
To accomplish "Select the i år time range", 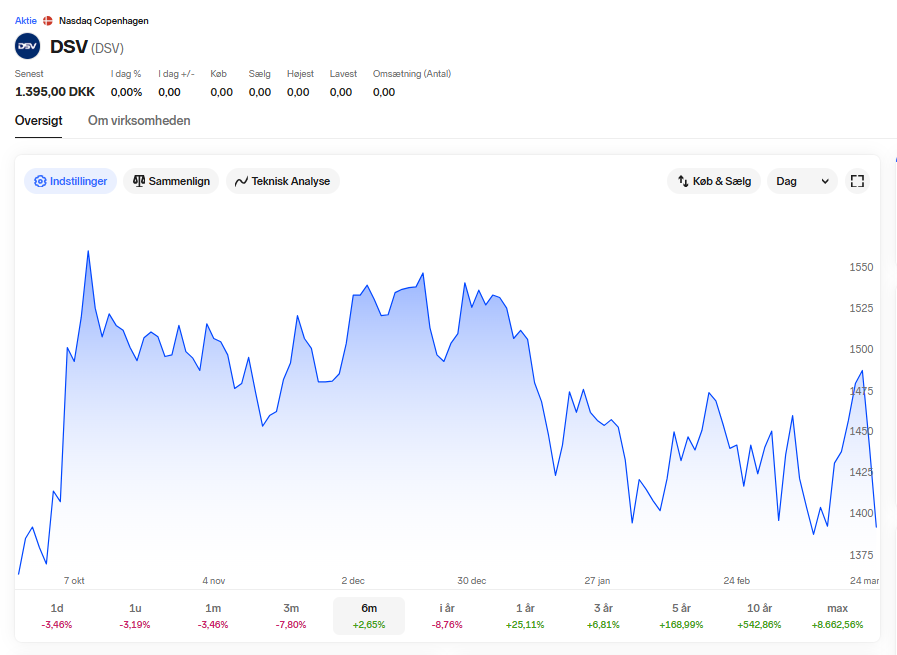I will tap(447, 616).
